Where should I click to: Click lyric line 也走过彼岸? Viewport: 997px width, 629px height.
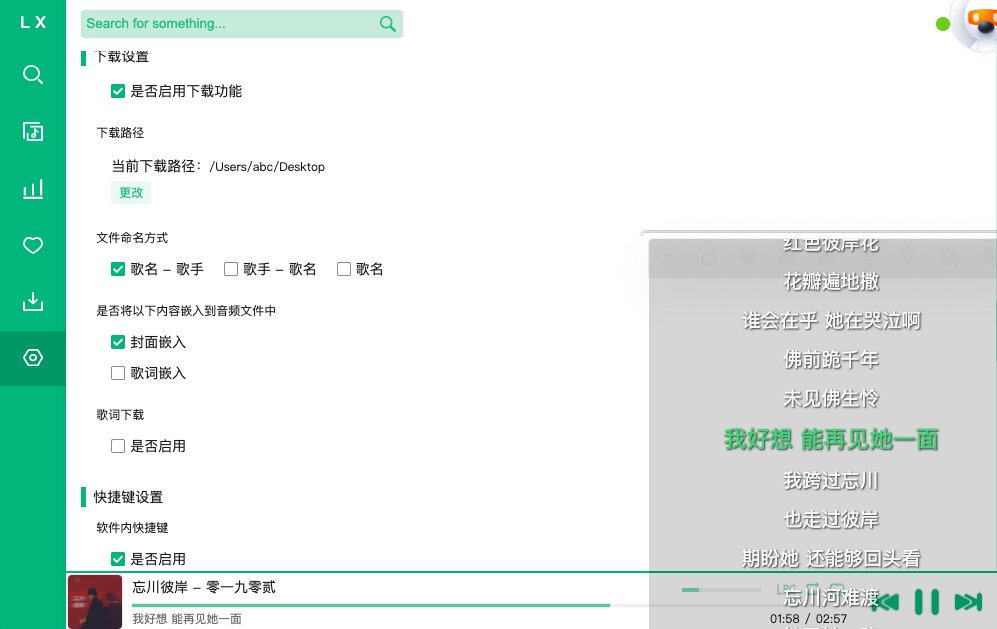[x=831, y=520]
